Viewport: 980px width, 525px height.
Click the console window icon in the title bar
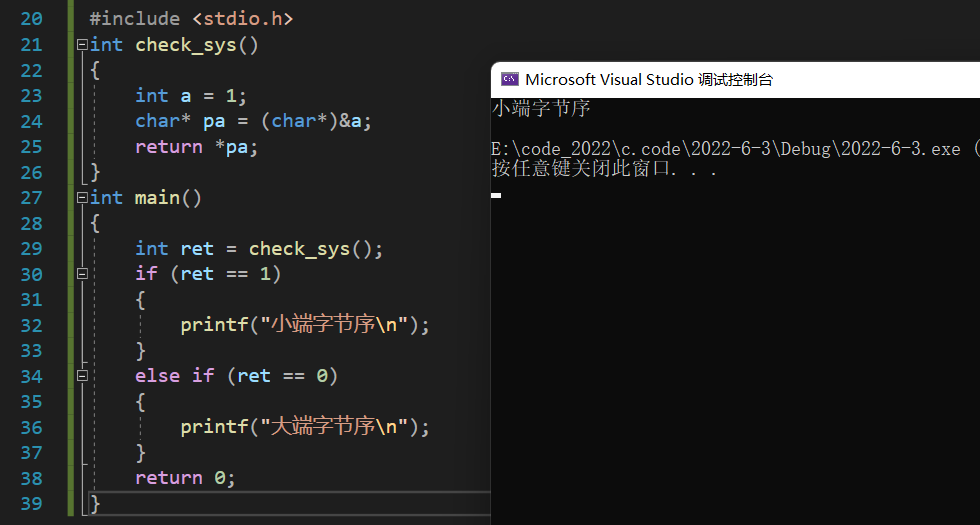[x=509, y=79]
